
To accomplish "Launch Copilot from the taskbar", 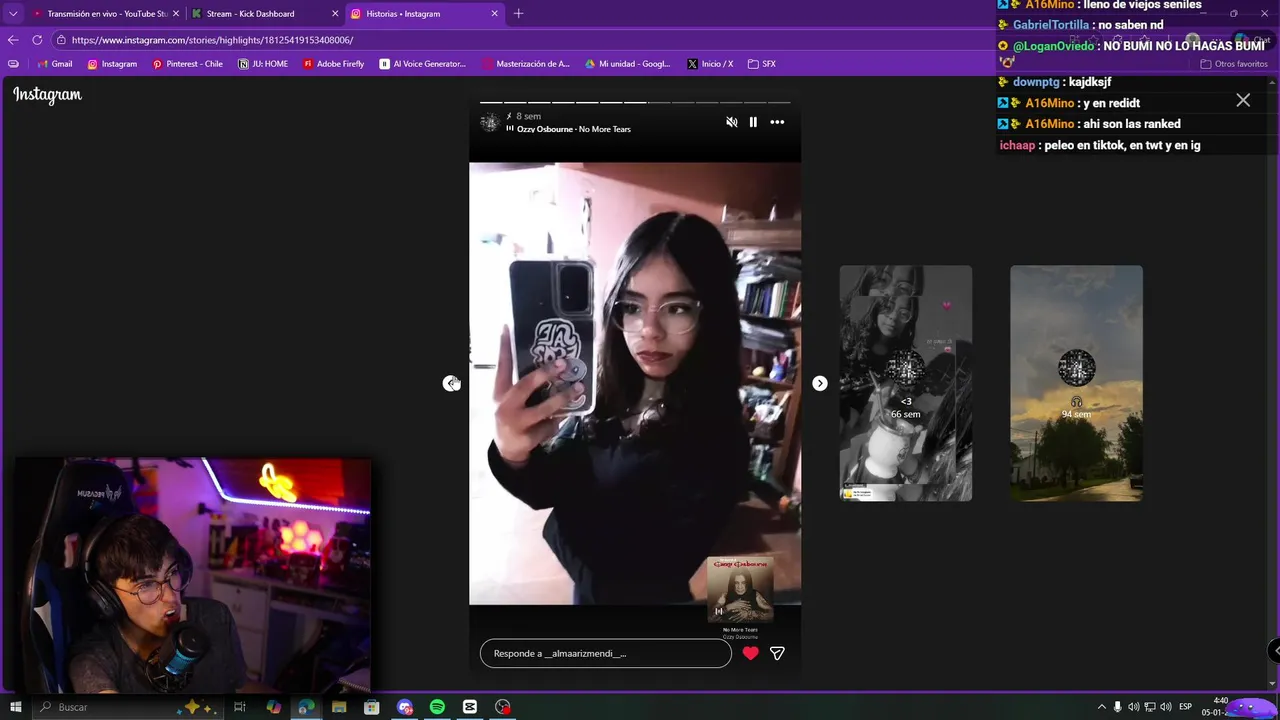I will tap(274, 707).
